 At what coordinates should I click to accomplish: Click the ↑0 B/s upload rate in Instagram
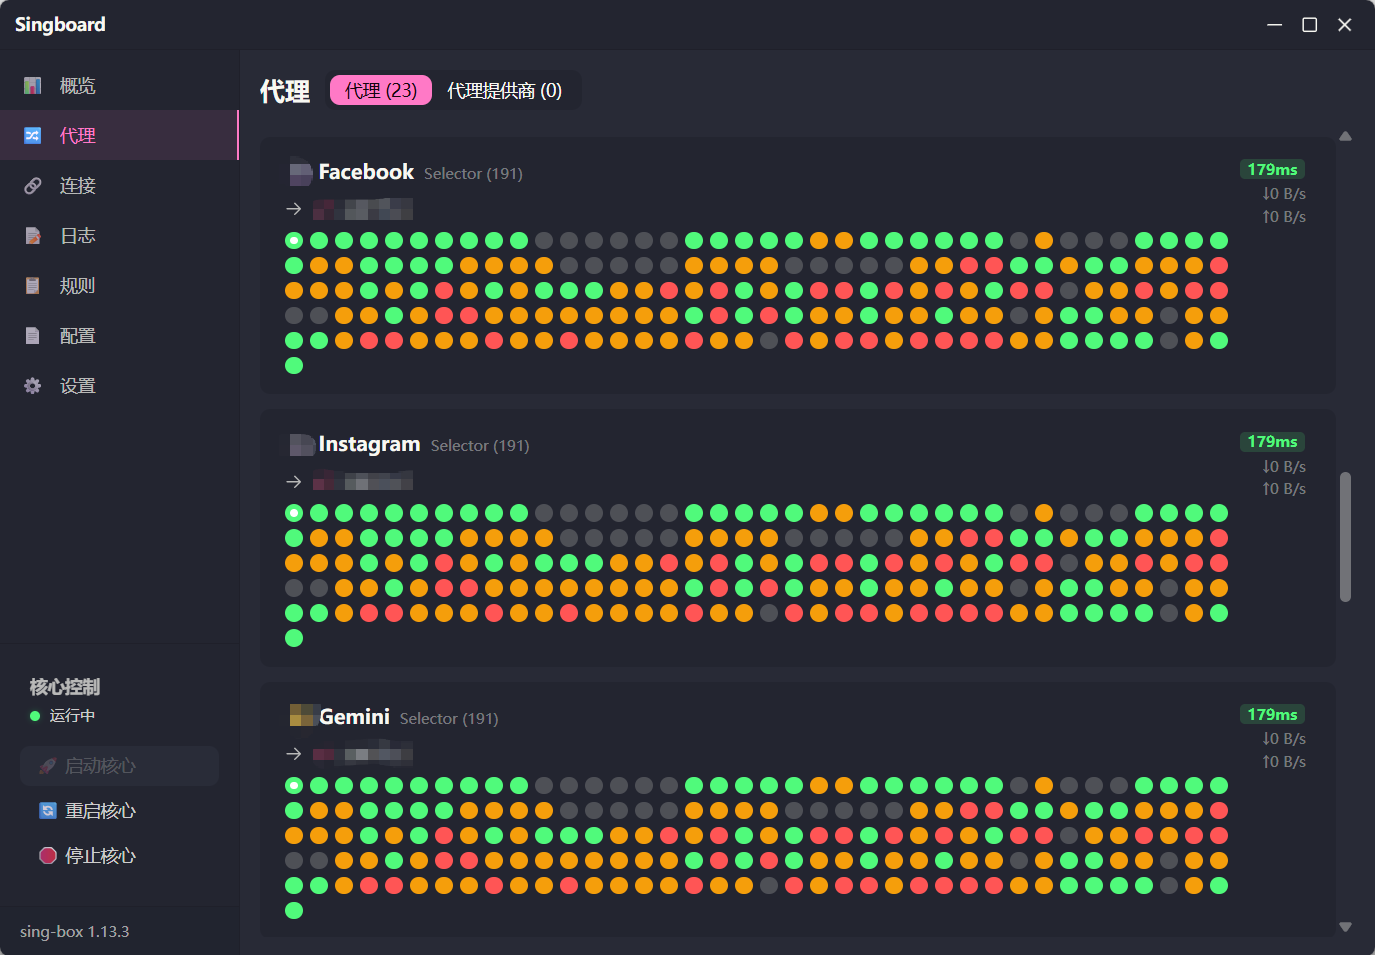pyautogui.click(x=1284, y=489)
